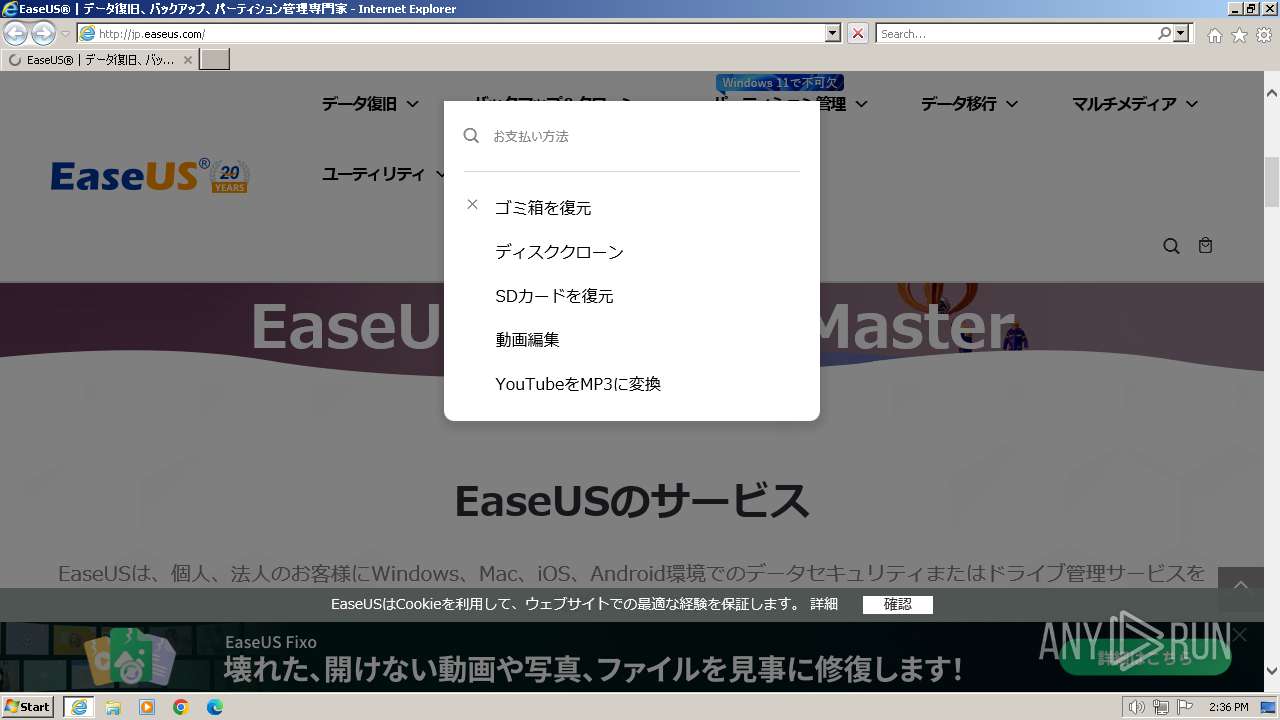Launch Chrome from taskbar

181,707
